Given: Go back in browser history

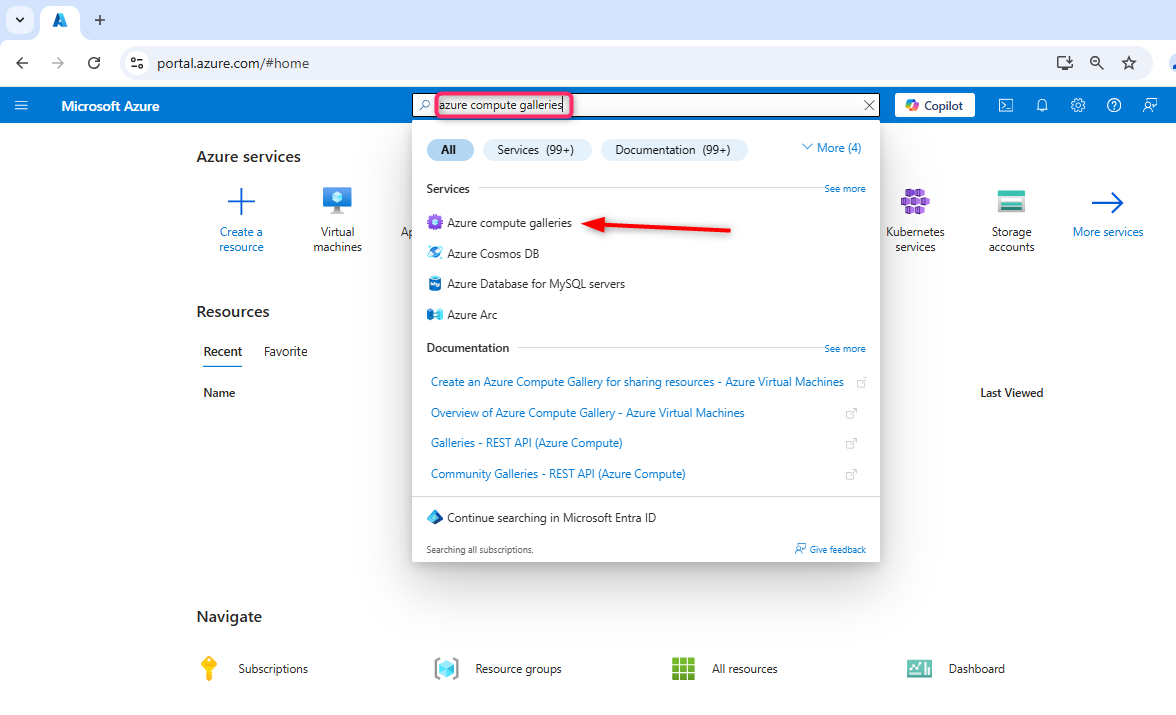Looking at the screenshot, I should (22, 63).
